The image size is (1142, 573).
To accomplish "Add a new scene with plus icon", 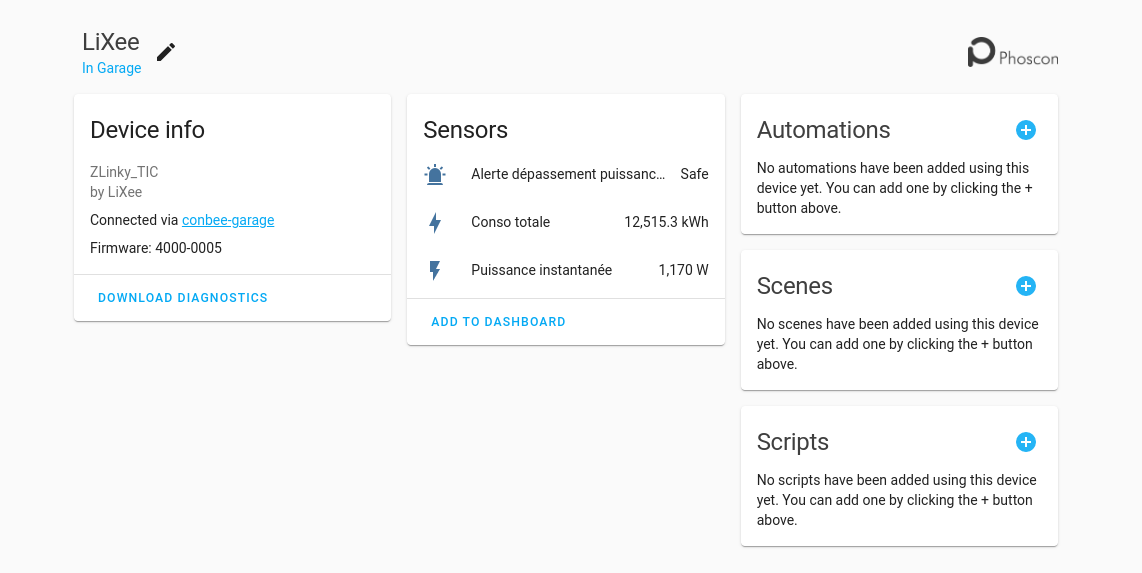I will 1025,286.
